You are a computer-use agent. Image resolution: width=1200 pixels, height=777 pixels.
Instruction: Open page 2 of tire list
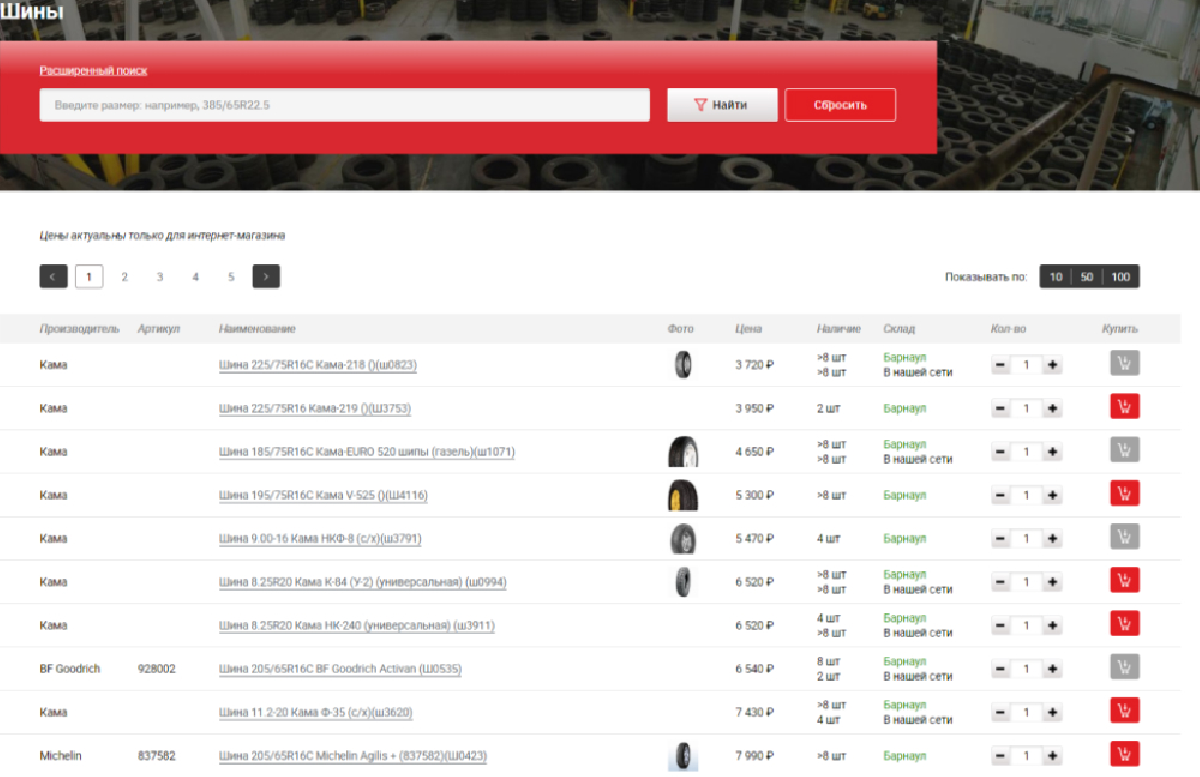point(125,276)
